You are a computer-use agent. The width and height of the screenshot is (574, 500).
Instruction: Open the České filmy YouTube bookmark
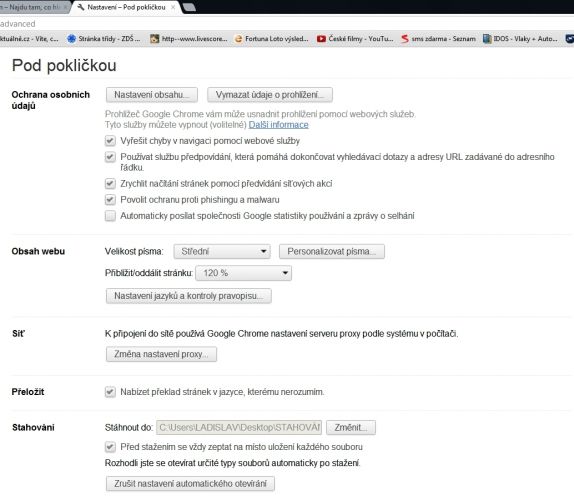coord(355,39)
